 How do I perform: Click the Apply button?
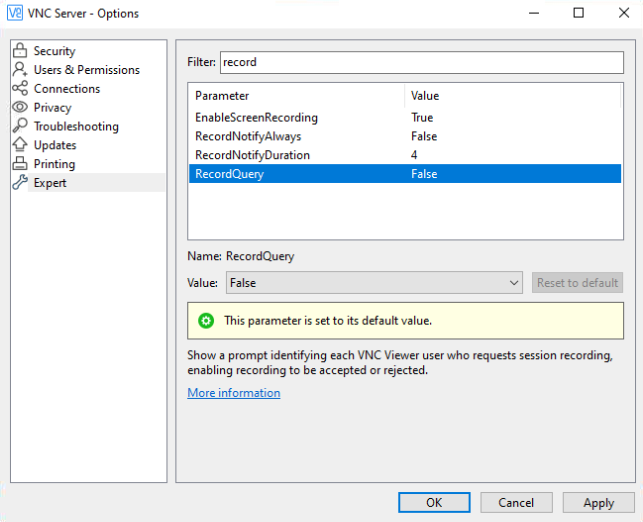598,503
